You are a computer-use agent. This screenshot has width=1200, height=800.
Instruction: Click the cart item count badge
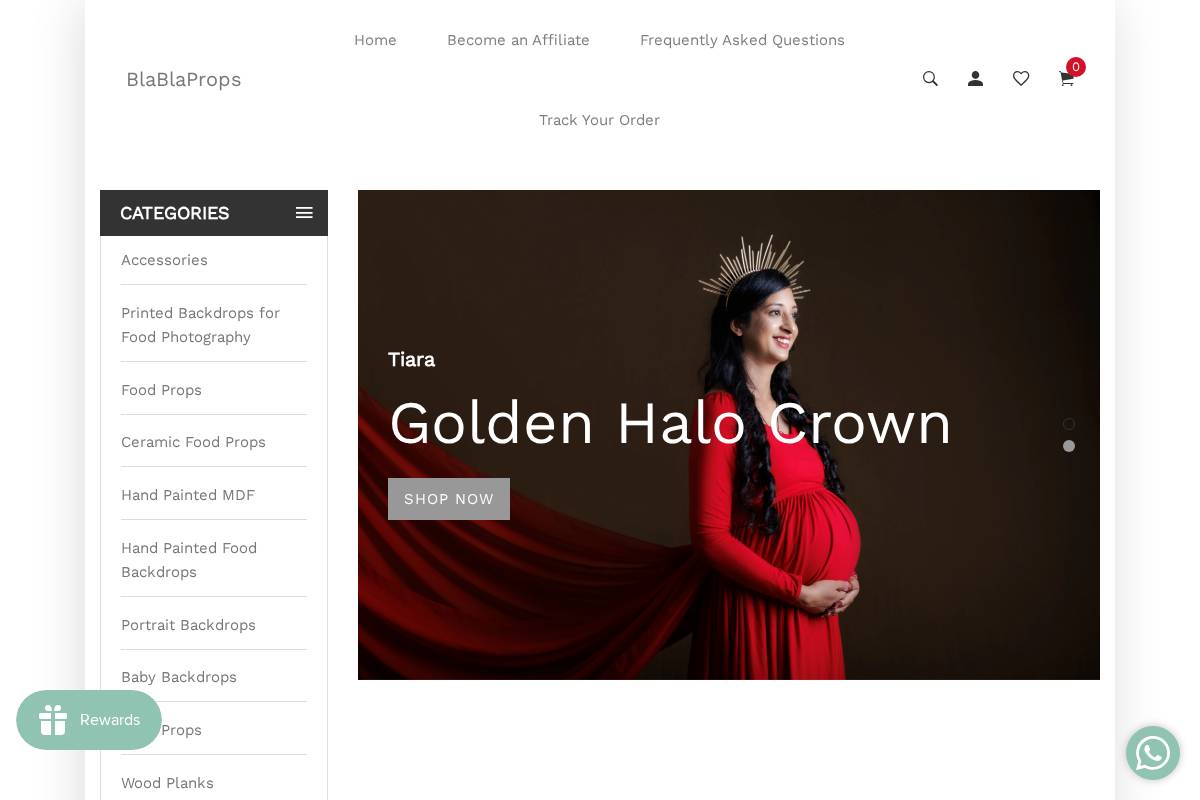click(x=1076, y=67)
